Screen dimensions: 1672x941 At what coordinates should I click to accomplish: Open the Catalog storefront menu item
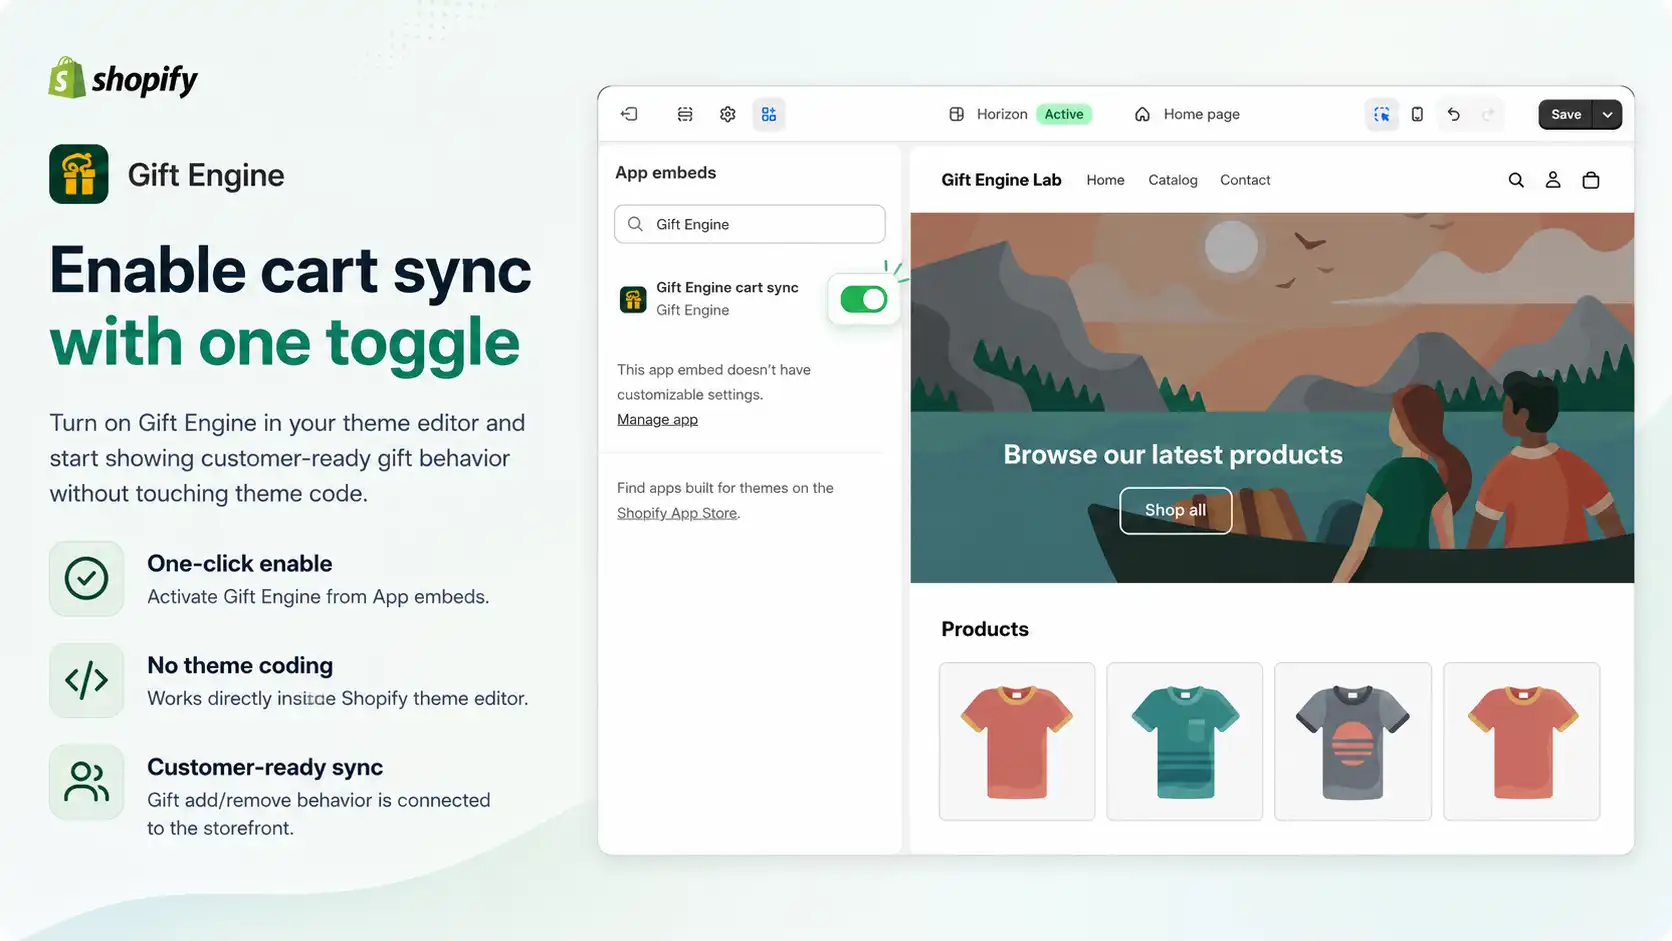click(1173, 180)
